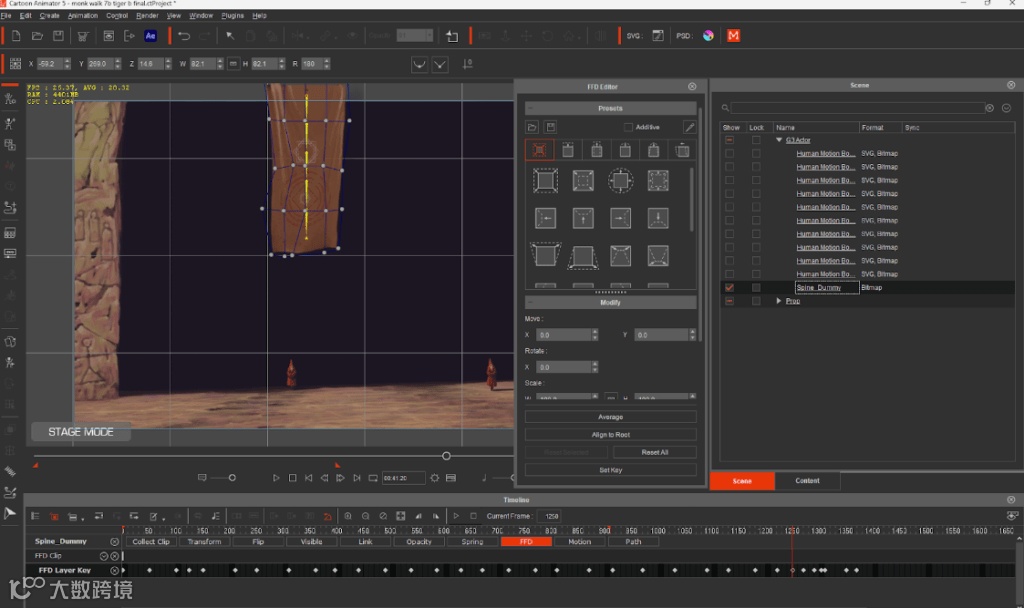
Task: Toggle Lock checkbox for G3 Actor
Action: [756, 141]
